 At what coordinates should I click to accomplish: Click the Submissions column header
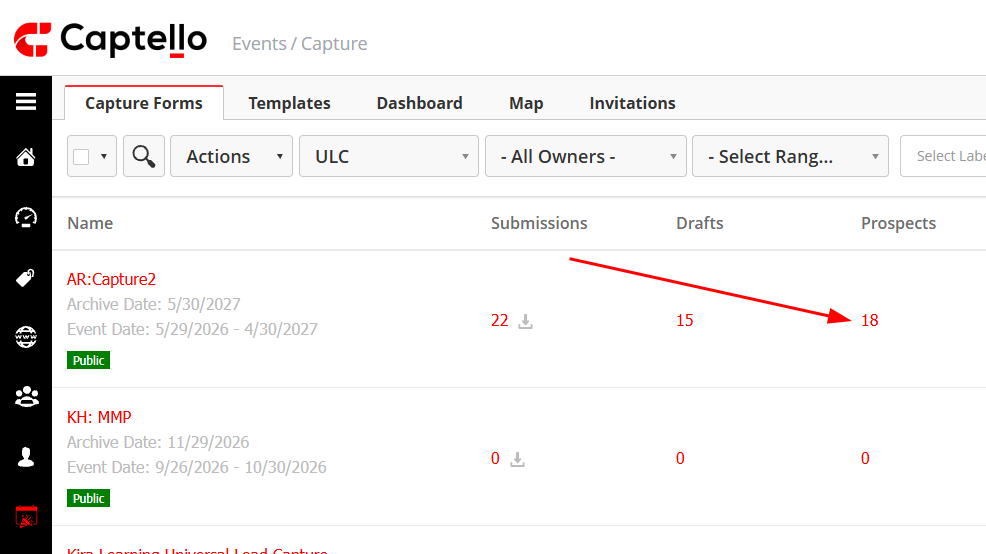[x=539, y=223]
